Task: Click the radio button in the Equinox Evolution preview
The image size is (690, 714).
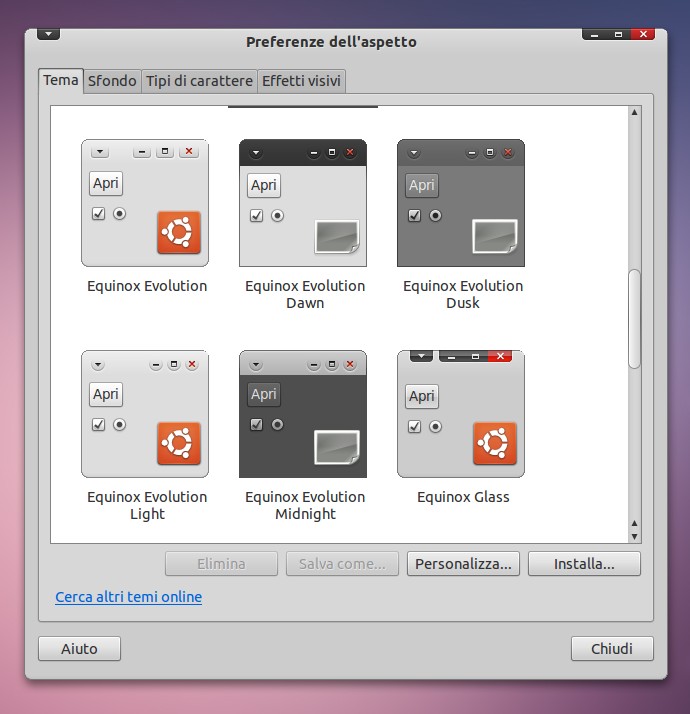Action: 119,214
